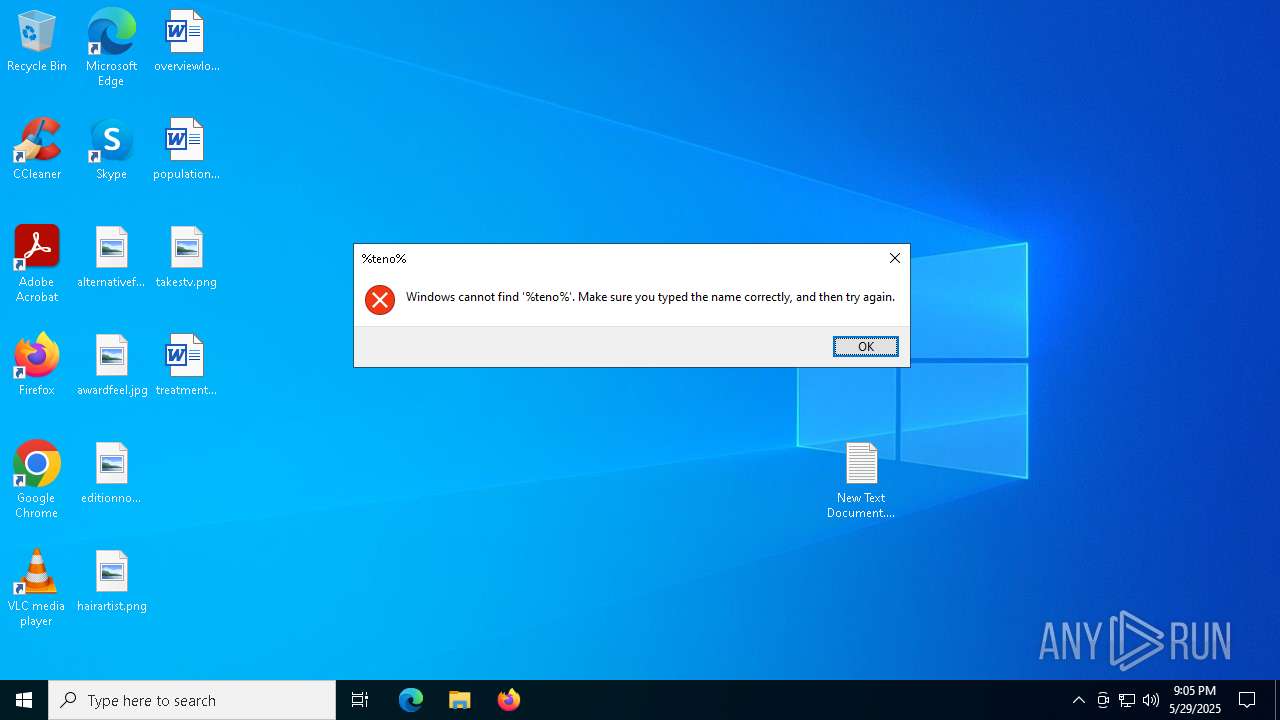Select the VLC media player shortcut
The height and width of the screenshot is (720, 1280).
(x=37, y=588)
